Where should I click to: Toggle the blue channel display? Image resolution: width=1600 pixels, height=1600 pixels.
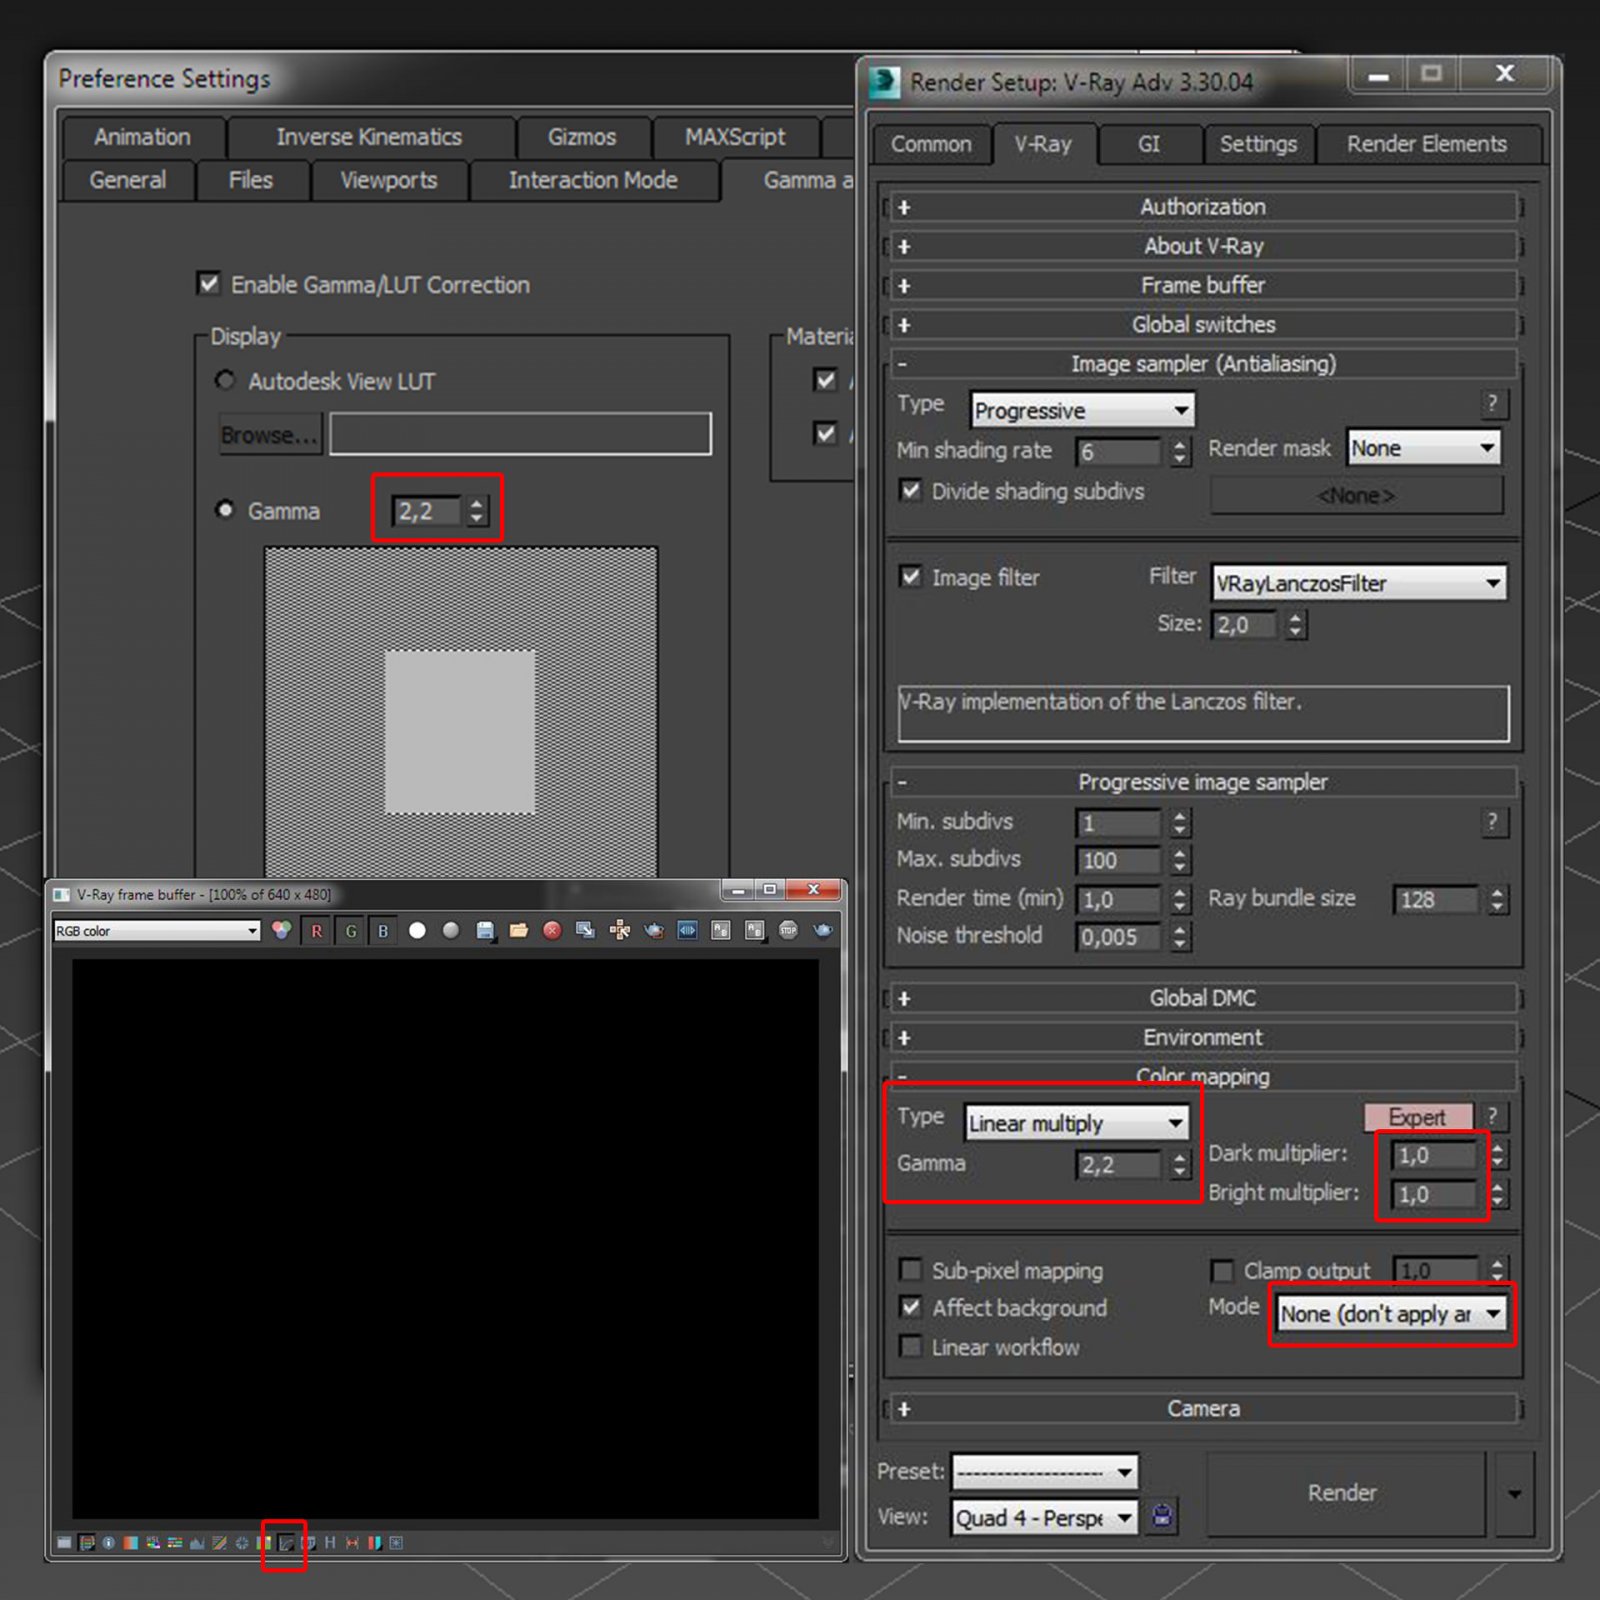tap(383, 931)
